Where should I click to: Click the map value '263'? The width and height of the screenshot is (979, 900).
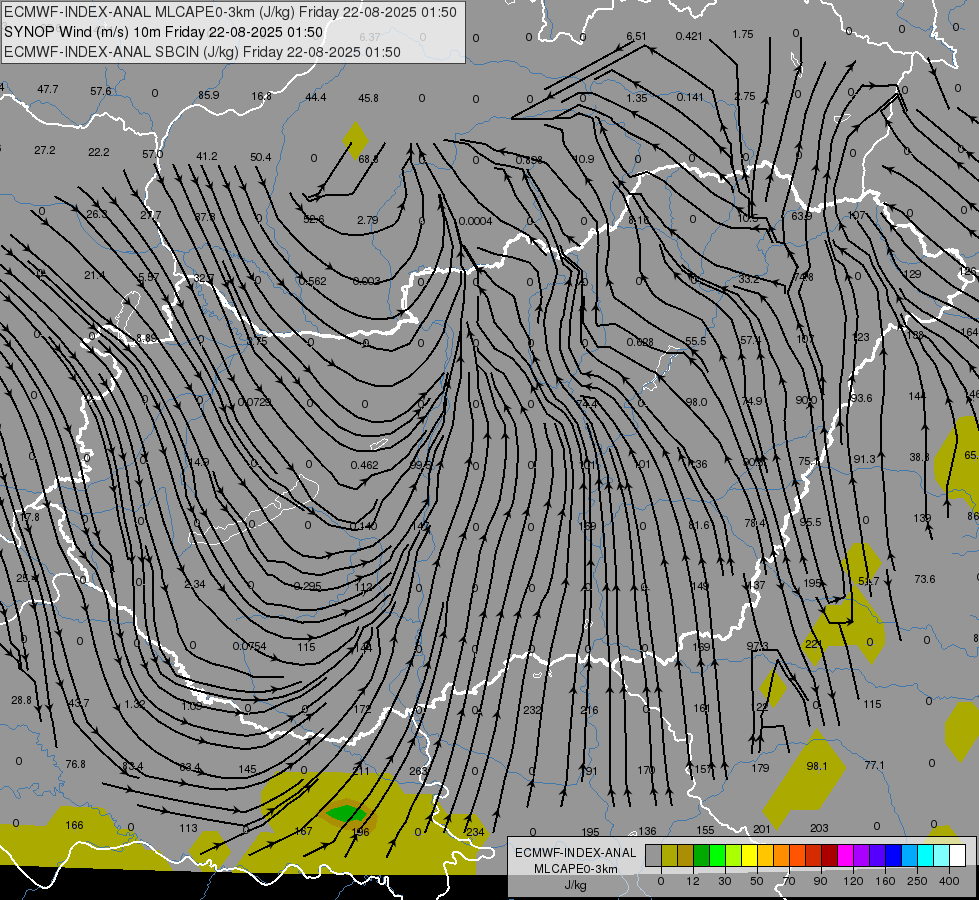418,771
